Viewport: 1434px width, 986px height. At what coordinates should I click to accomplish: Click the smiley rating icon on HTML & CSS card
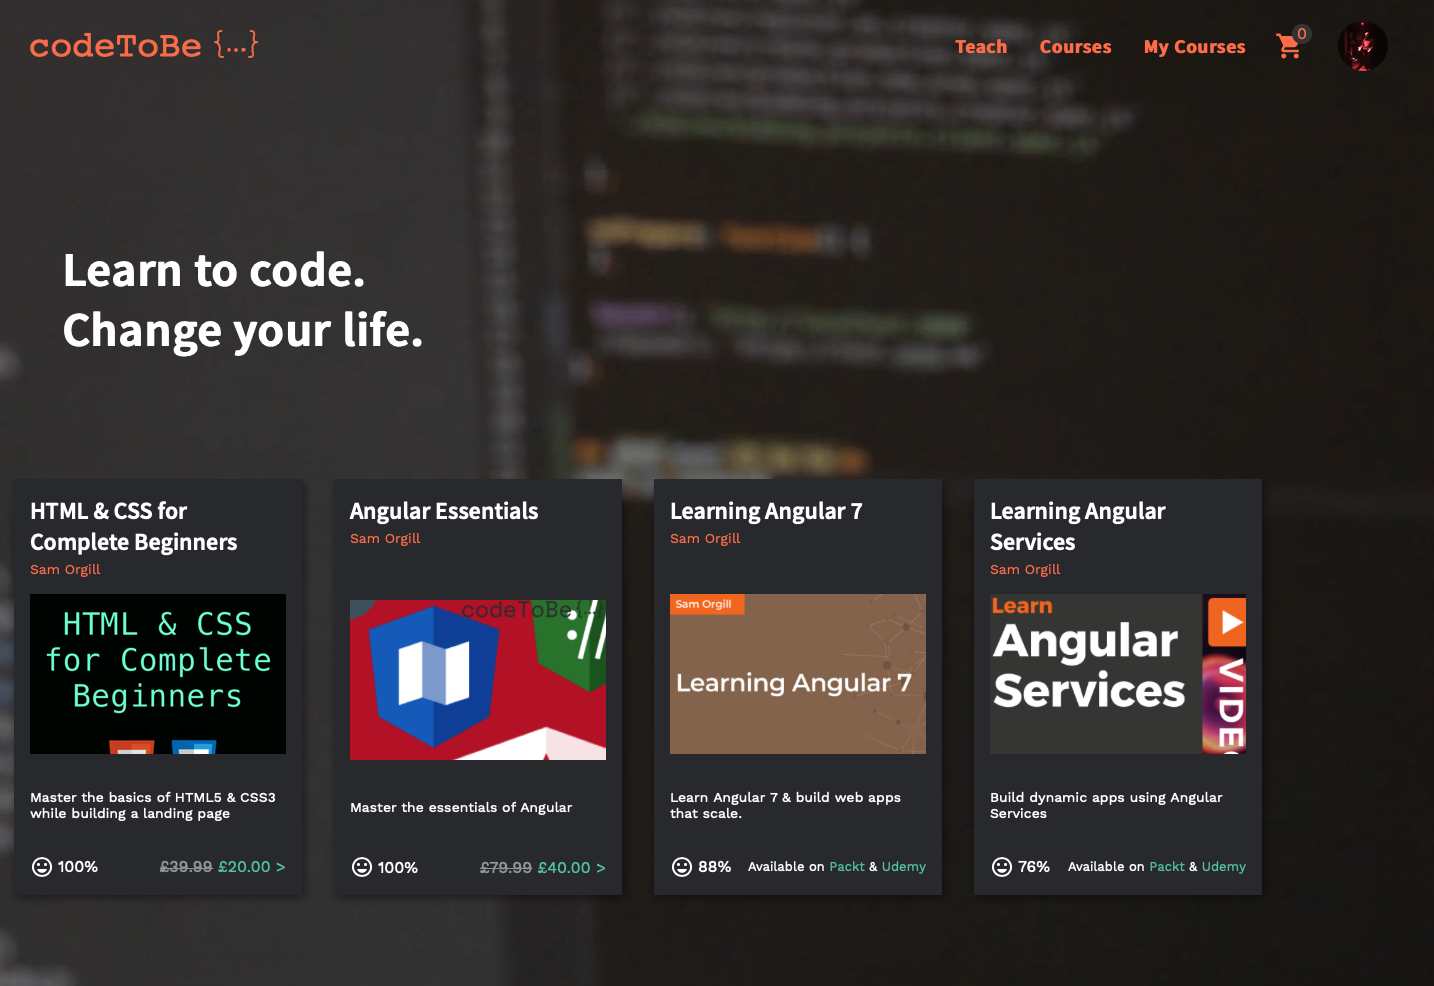(41, 867)
